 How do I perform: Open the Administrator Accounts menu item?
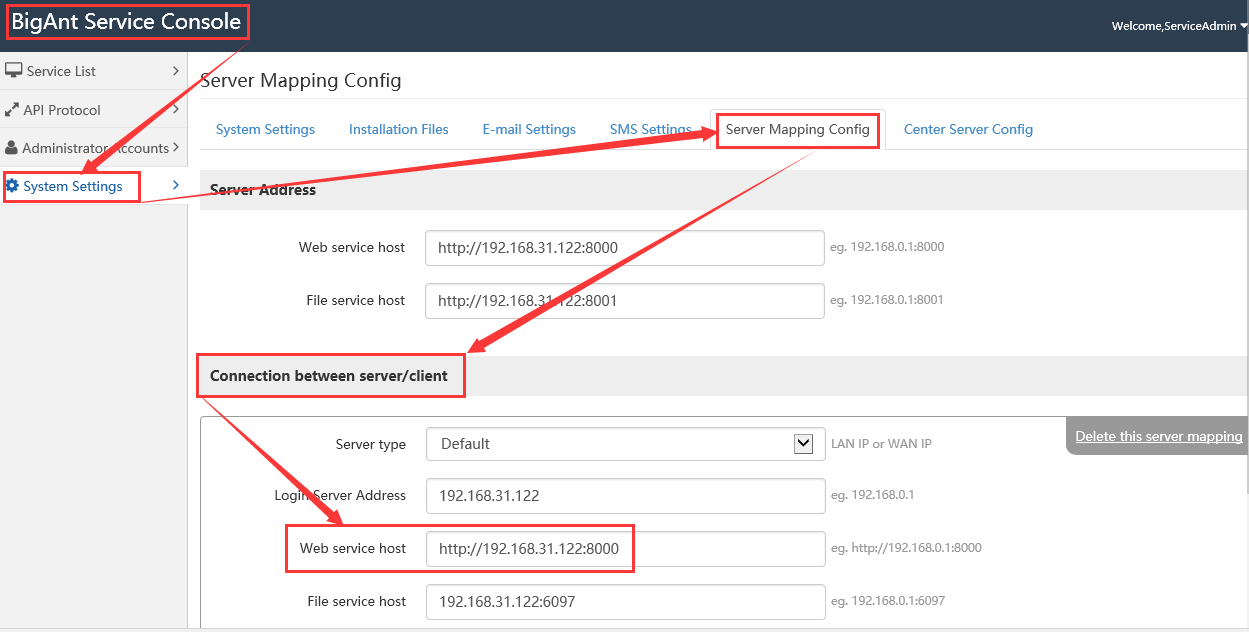pyautogui.click(x=94, y=148)
